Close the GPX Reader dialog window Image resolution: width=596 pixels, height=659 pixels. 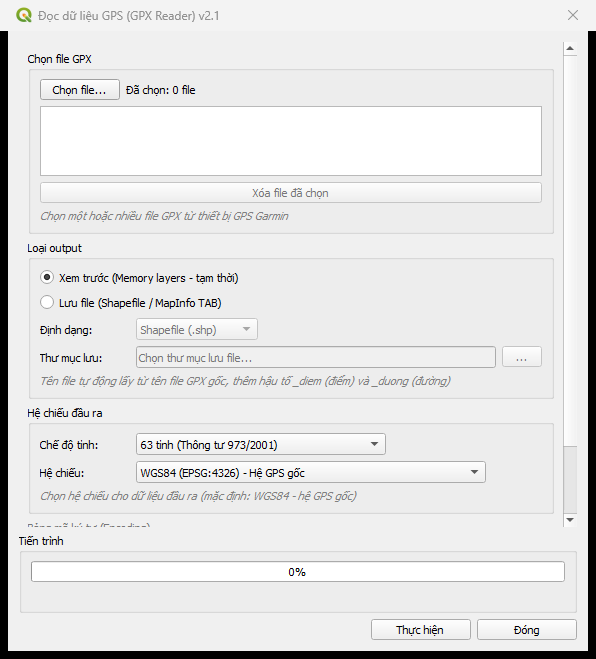[572, 16]
